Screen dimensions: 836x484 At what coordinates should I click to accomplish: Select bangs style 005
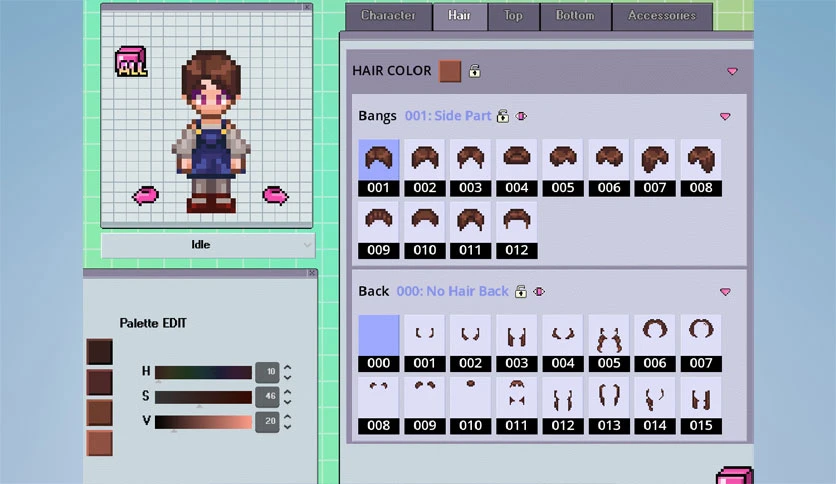(562, 168)
